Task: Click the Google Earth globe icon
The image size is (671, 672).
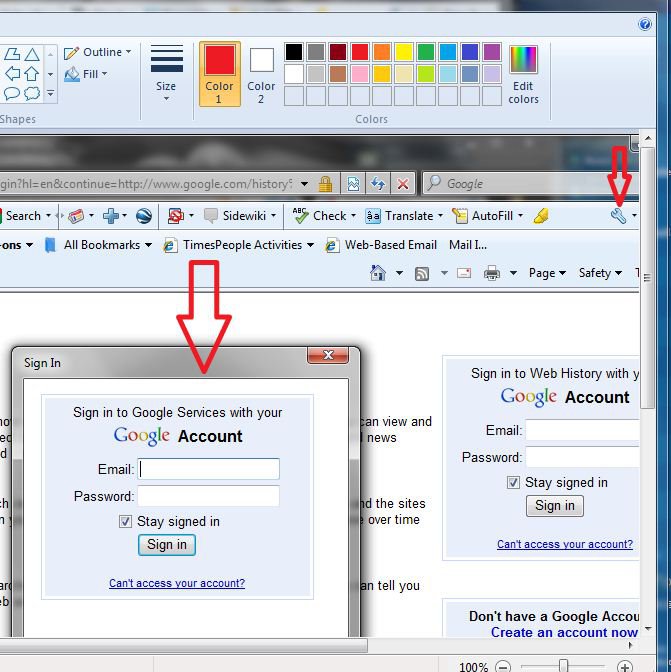Action: [144, 216]
